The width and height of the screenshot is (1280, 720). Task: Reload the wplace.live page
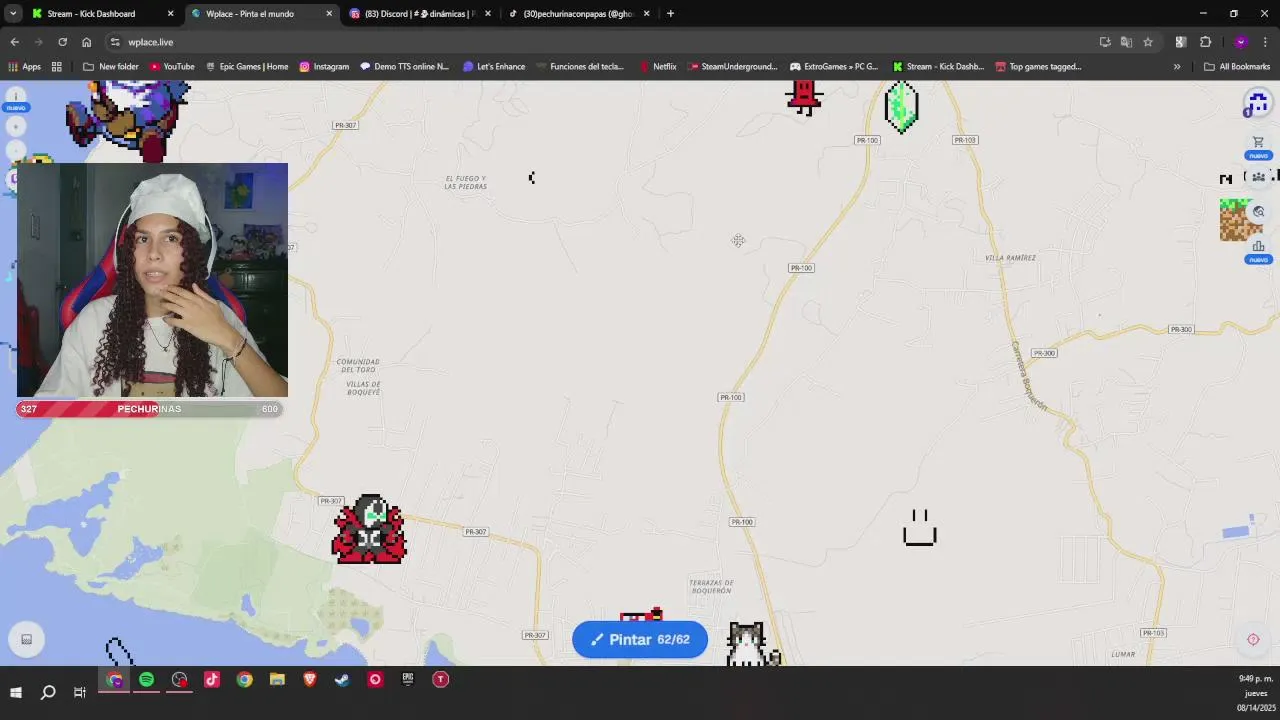(62, 42)
